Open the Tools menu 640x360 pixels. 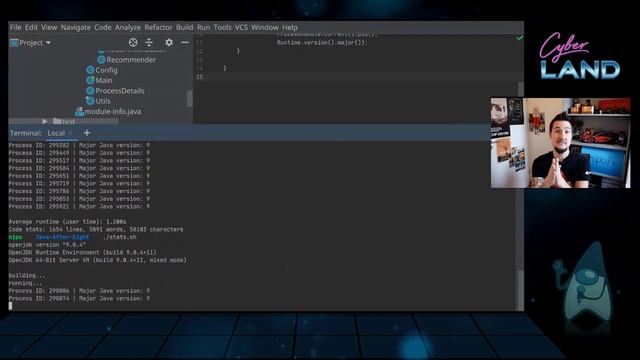pos(222,27)
